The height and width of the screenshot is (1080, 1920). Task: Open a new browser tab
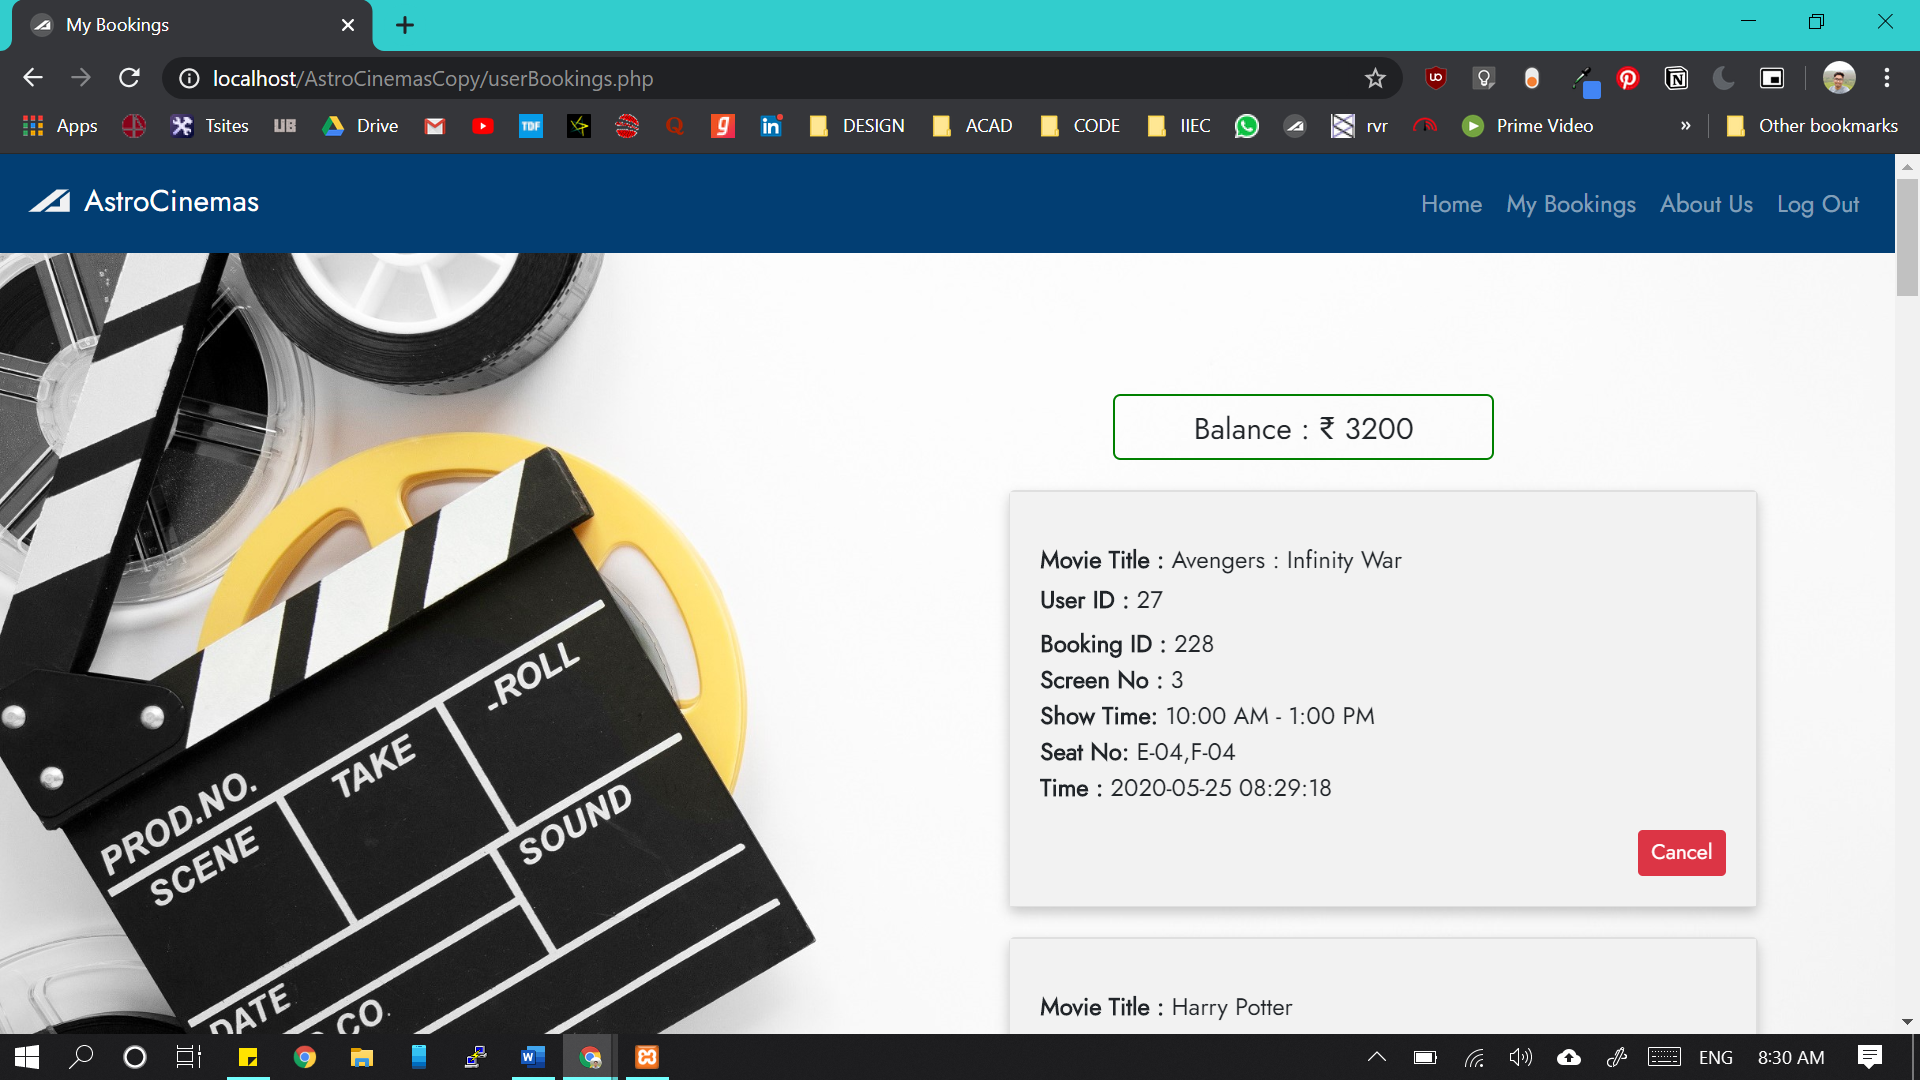pyautogui.click(x=405, y=25)
